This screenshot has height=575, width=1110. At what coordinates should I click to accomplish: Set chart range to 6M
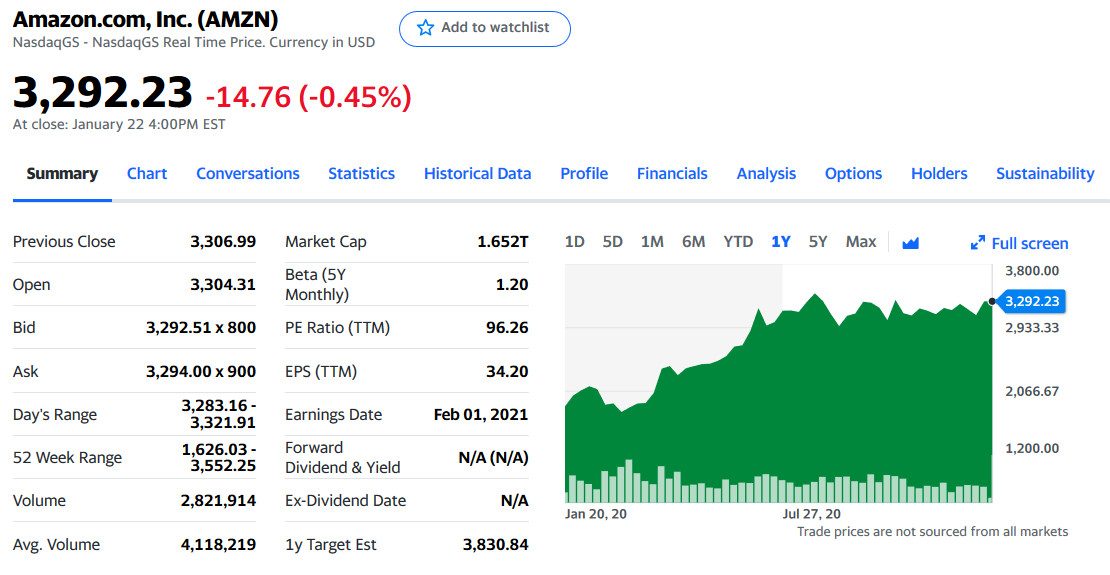tap(694, 241)
